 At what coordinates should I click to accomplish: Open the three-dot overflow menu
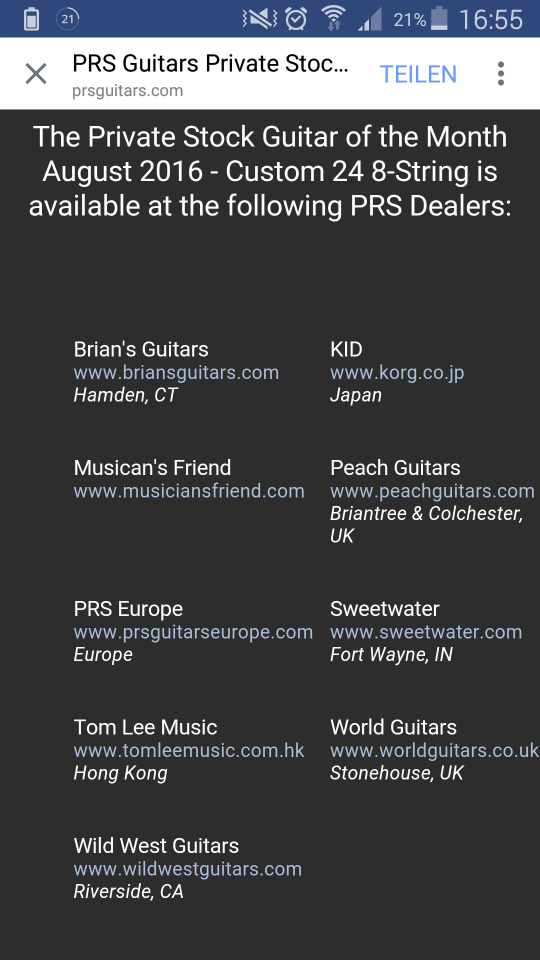tap(501, 74)
